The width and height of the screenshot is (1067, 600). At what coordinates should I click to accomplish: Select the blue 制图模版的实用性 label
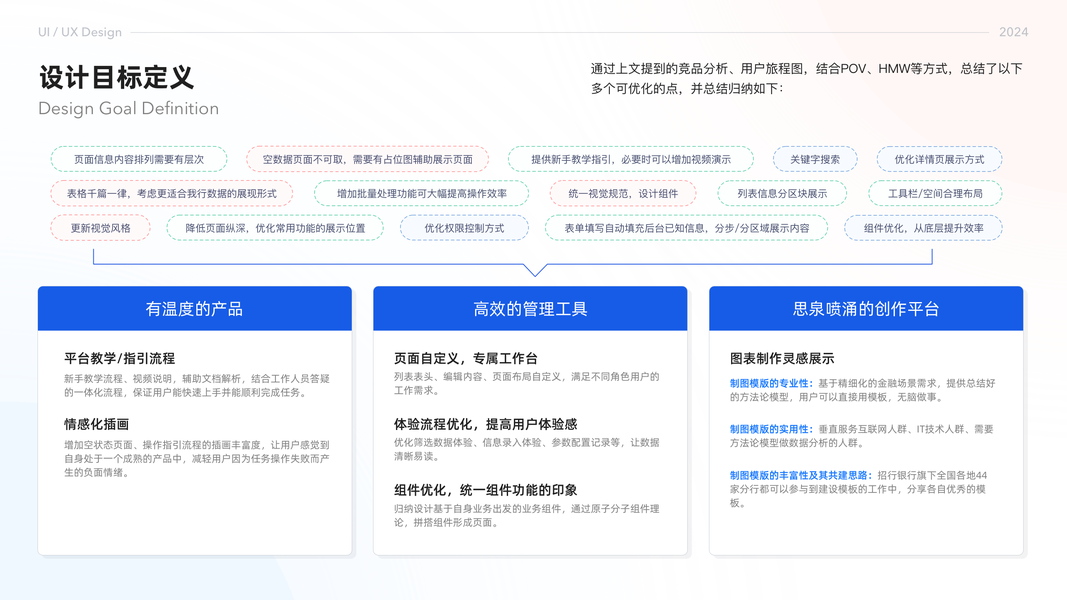coord(772,429)
